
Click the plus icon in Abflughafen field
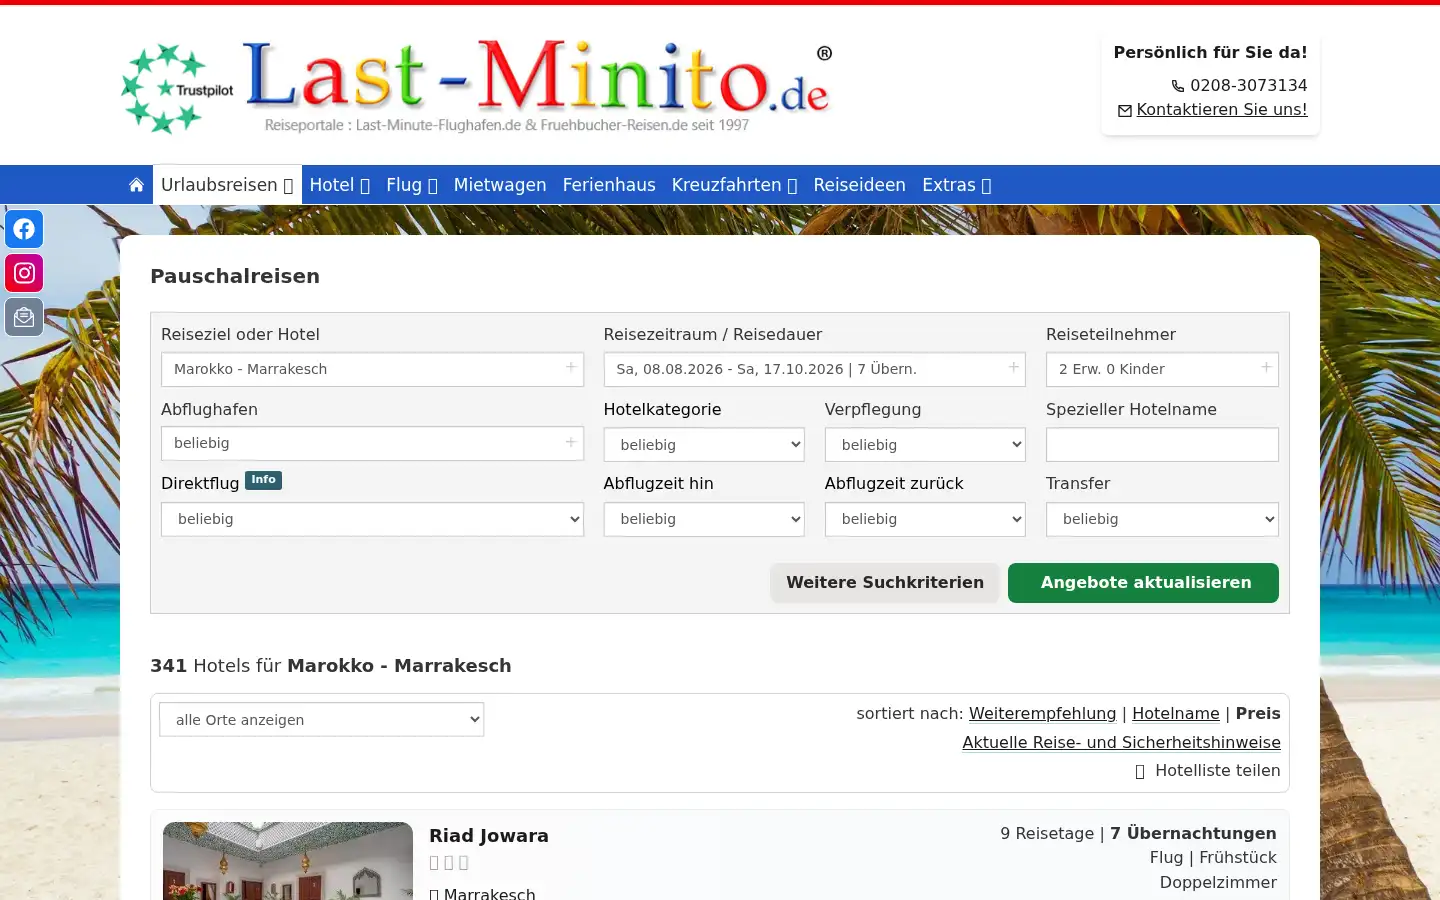point(571,441)
